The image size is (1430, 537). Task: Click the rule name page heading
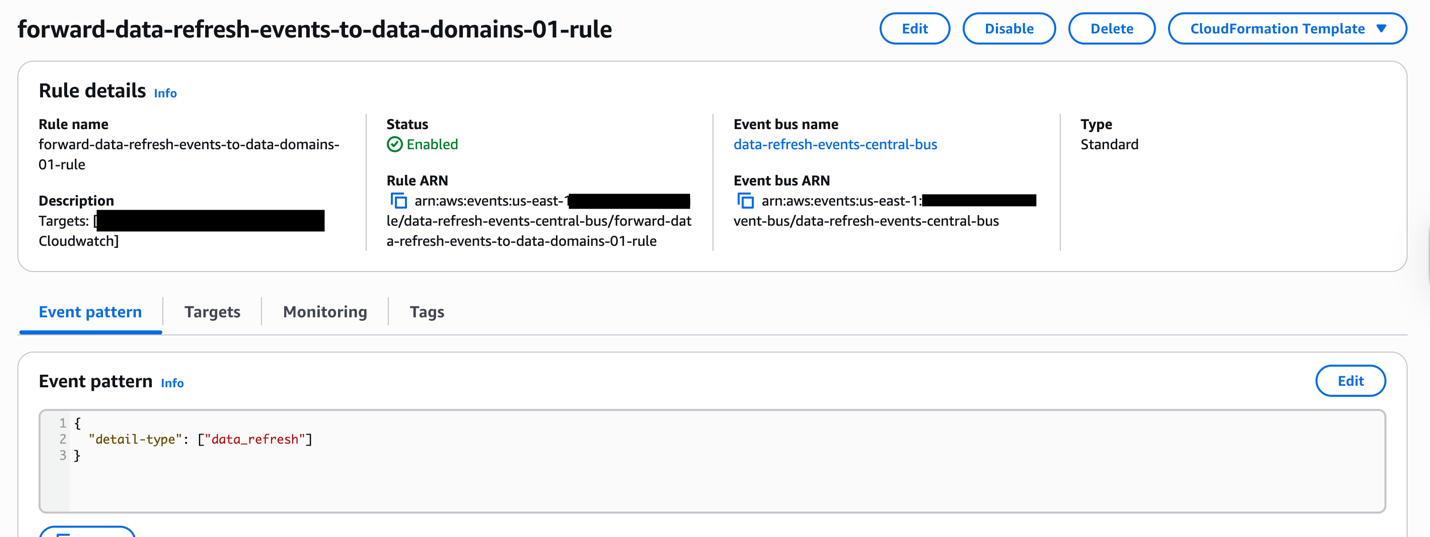[x=315, y=29]
